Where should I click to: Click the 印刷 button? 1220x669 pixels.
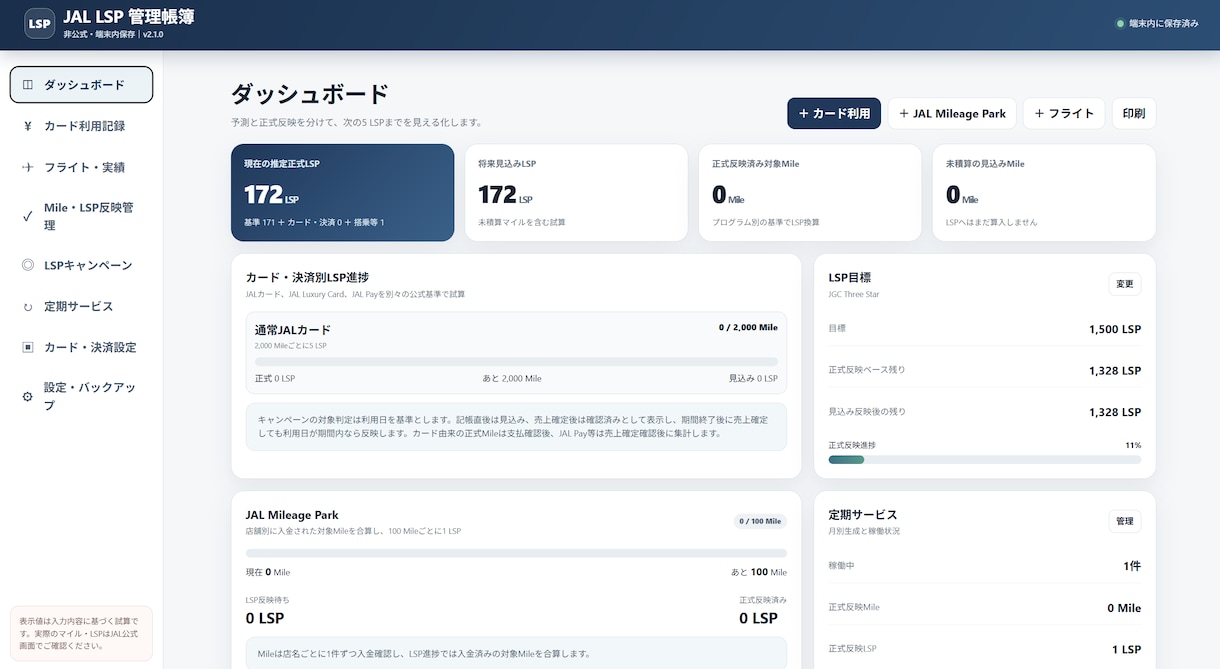coord(1134,113)
